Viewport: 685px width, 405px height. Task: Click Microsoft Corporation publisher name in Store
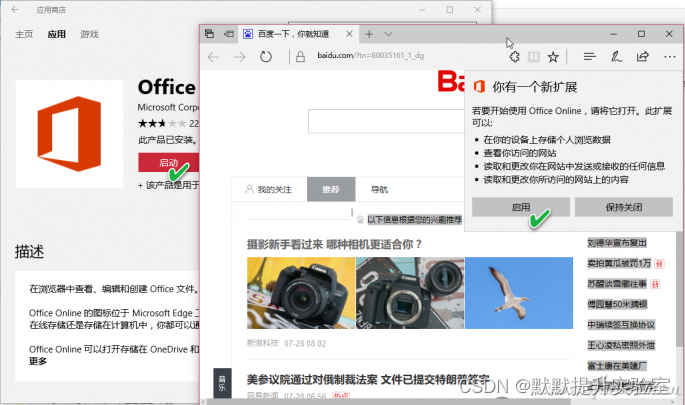pyautogui.click(x=169, y=107)
